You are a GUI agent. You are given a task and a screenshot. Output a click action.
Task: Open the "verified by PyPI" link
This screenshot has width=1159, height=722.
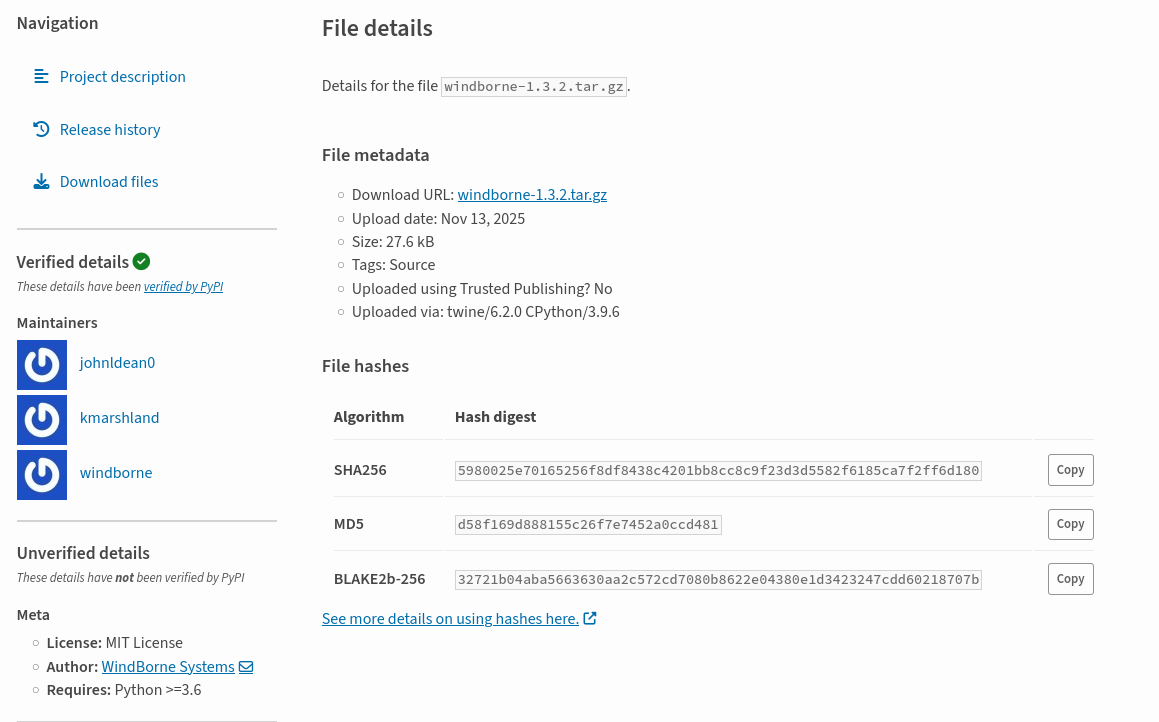(183, 287)
